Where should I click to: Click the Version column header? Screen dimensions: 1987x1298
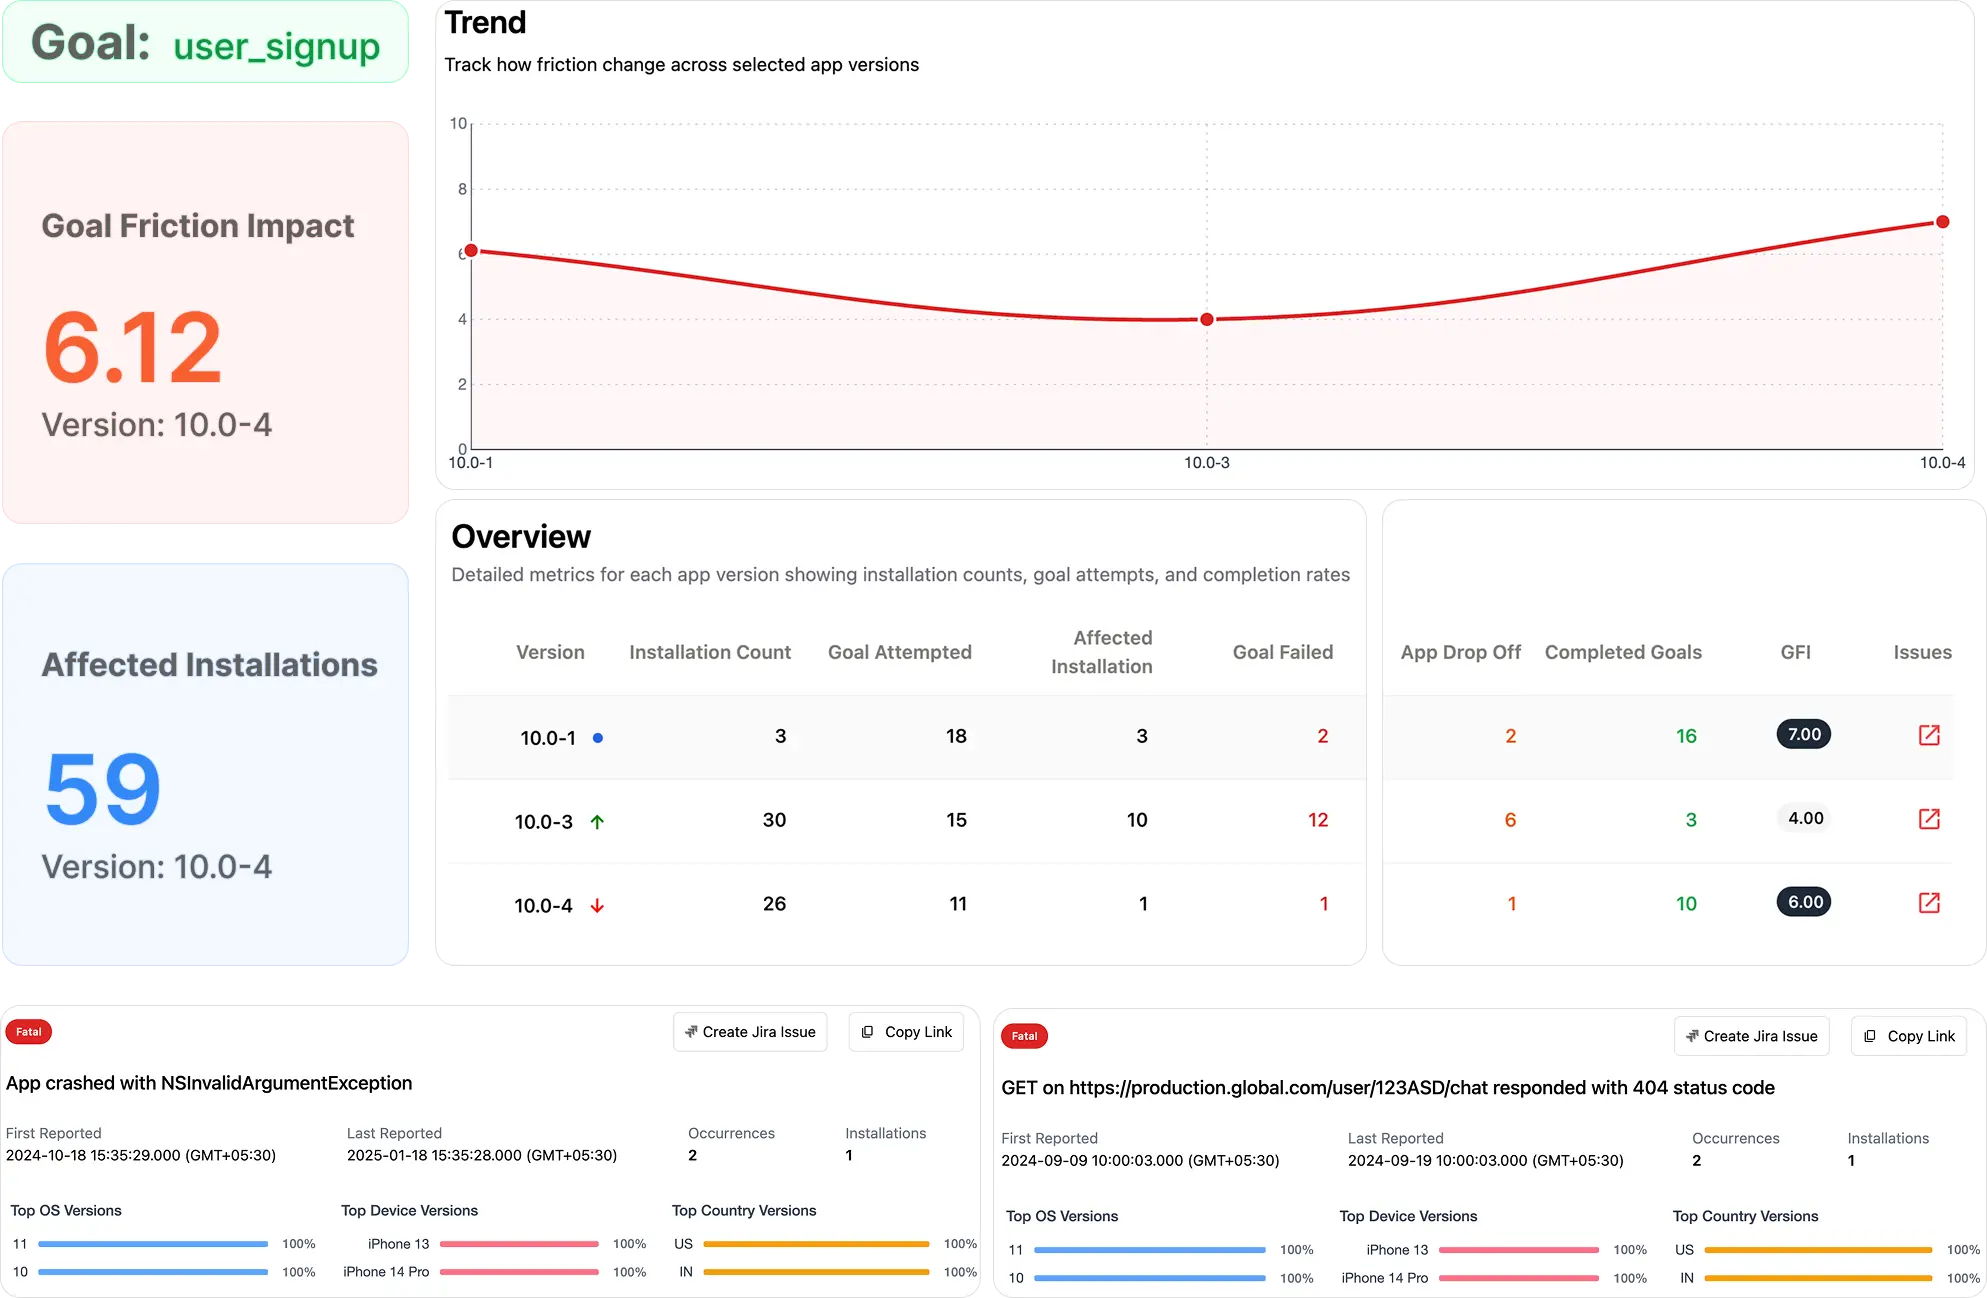point(550,653)
